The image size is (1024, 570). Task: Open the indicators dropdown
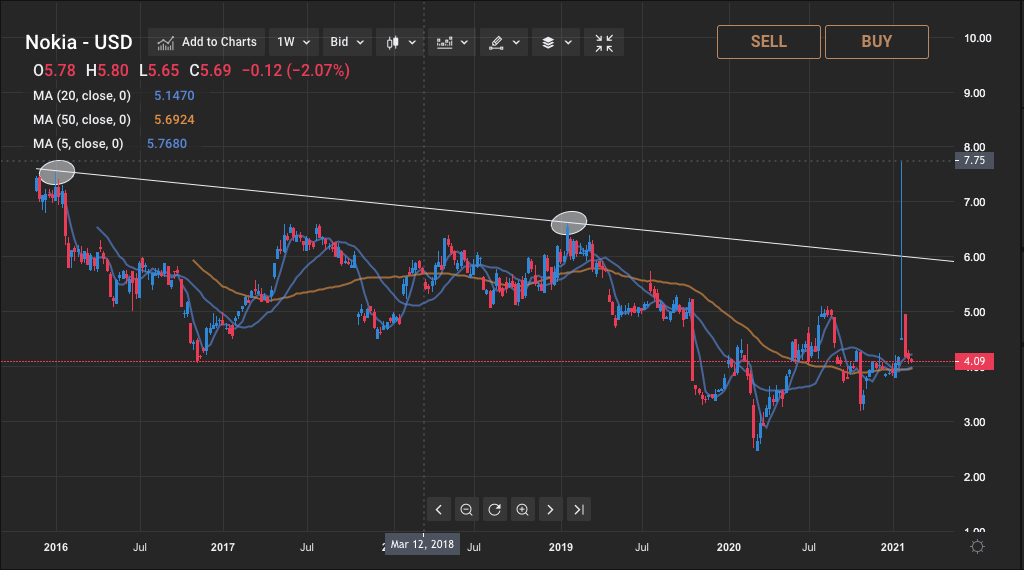(453, 42)
